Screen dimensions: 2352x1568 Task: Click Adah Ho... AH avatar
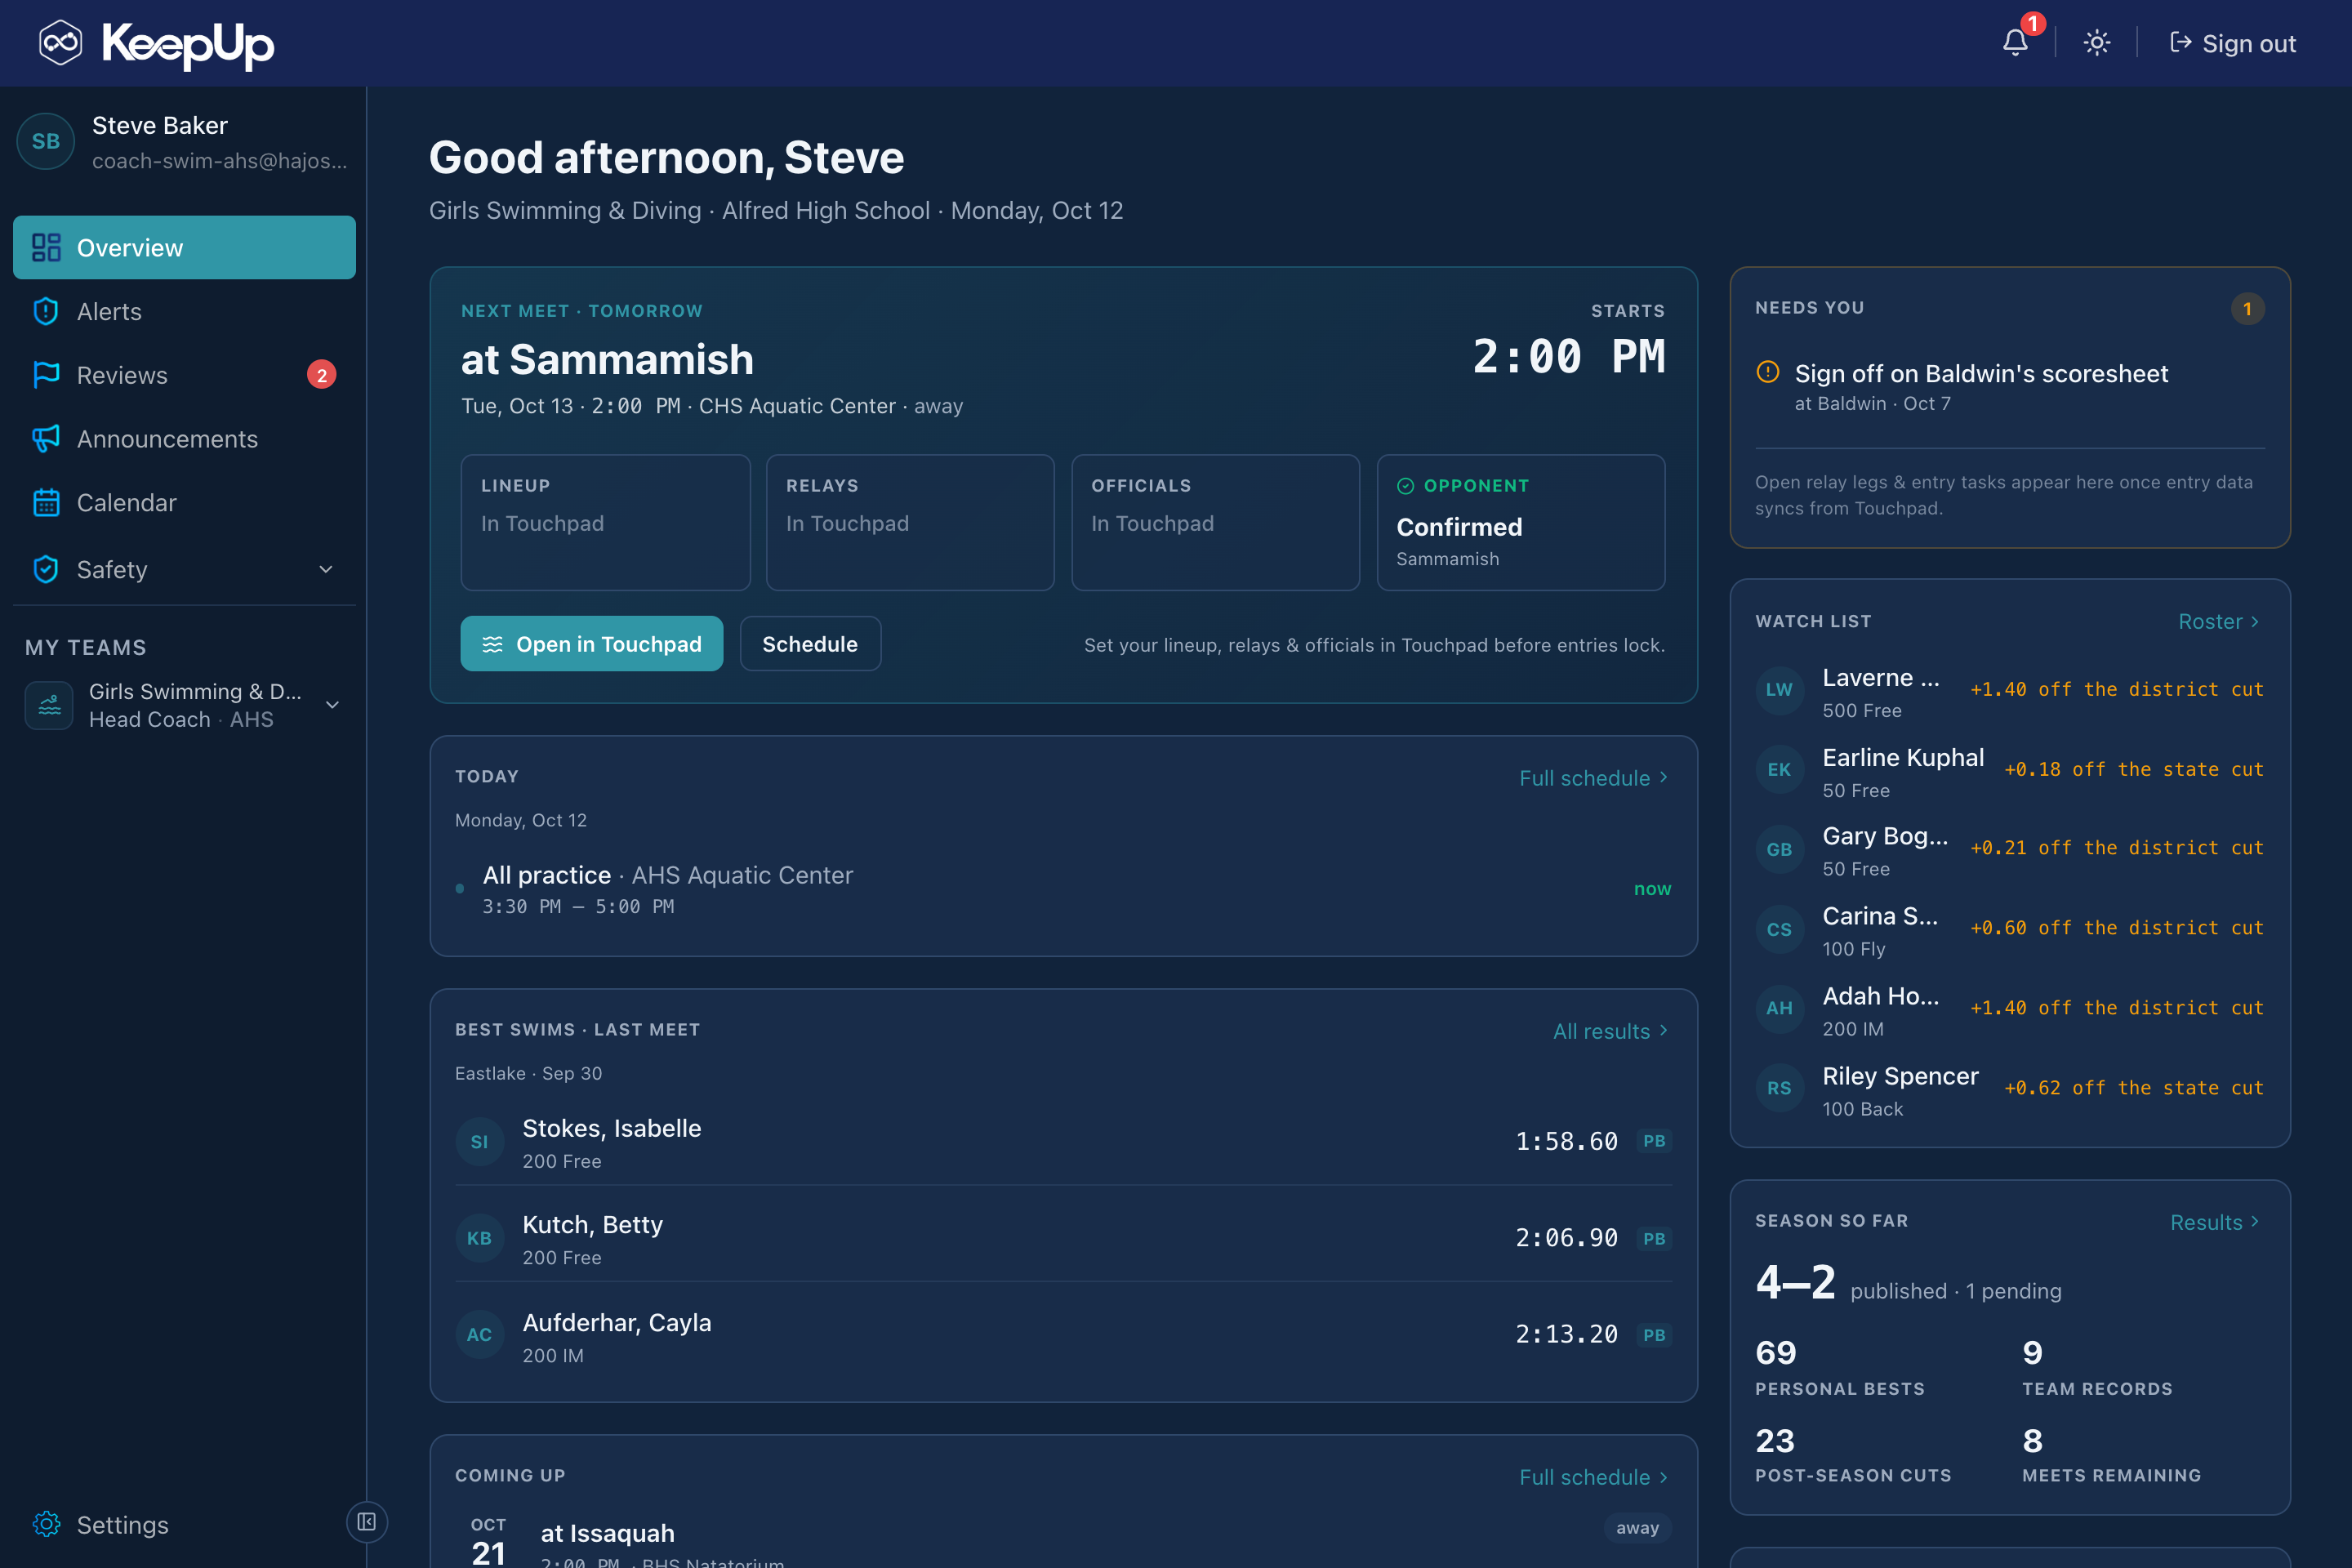coord(1779,1009)
